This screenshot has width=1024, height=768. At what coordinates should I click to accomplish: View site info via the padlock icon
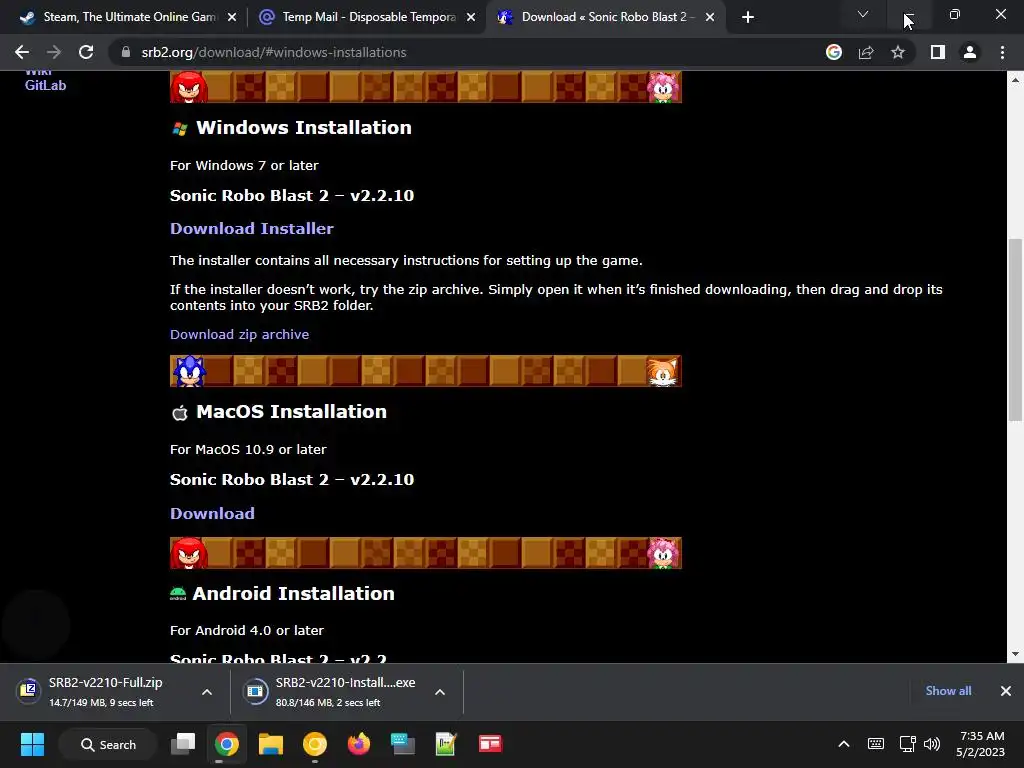click(x=126, y=52)
